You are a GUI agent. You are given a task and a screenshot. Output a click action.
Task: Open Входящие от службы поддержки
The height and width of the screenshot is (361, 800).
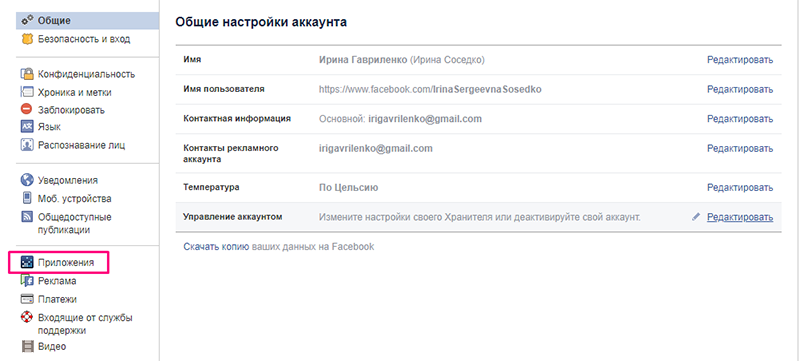click(85, 324)
